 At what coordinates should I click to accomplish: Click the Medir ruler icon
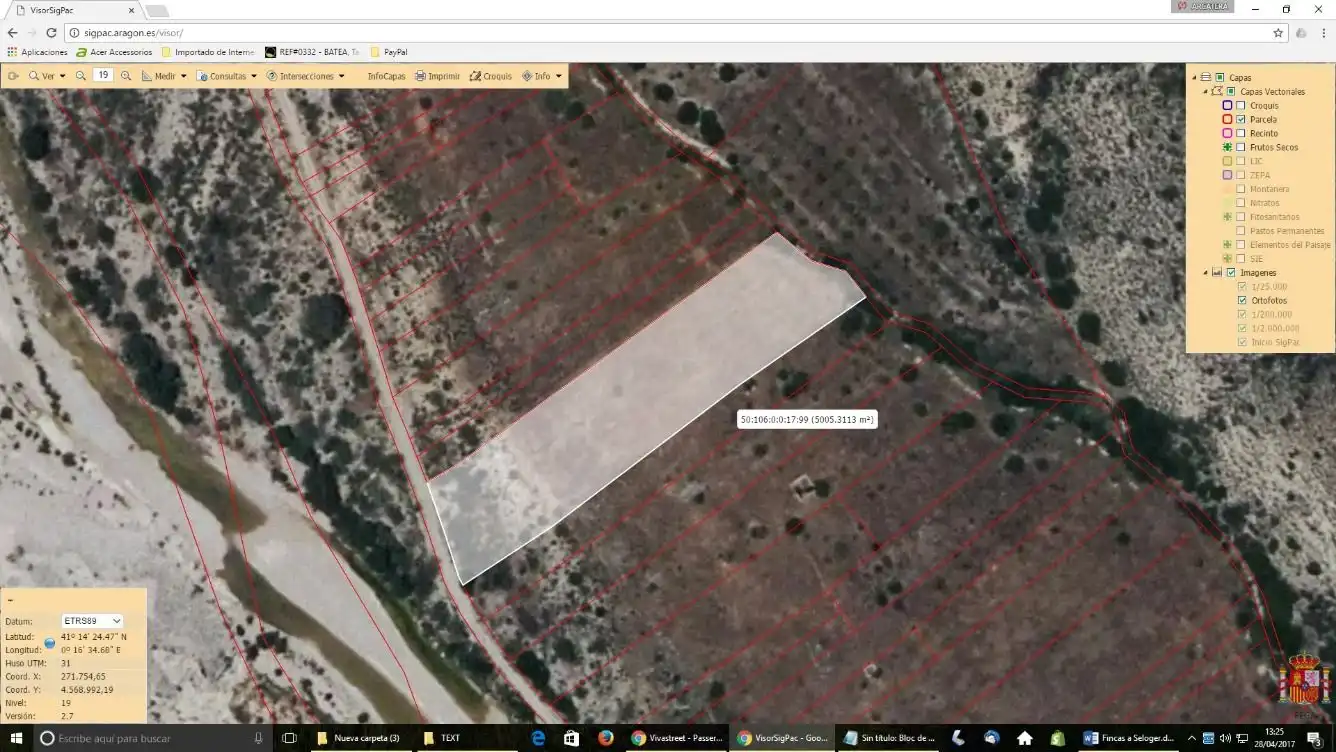point(147,76)
